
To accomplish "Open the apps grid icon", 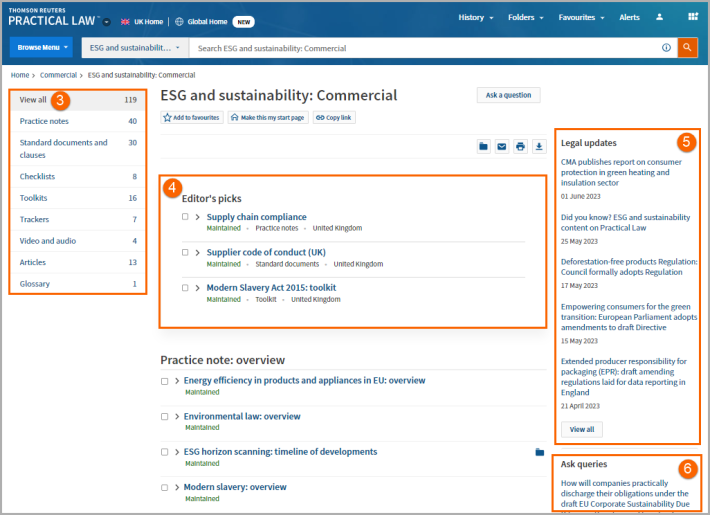I will pyautogui.click(x=693, y=17).
